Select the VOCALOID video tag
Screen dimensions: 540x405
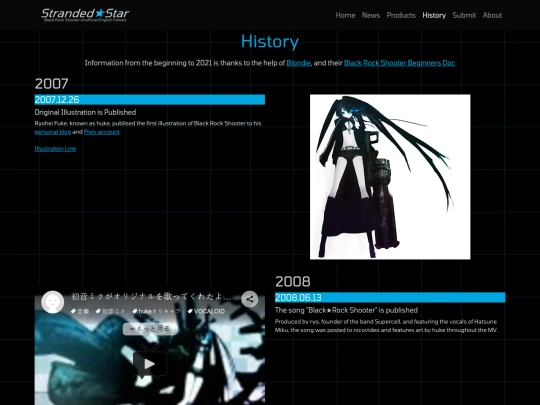(x=206, y=311)
